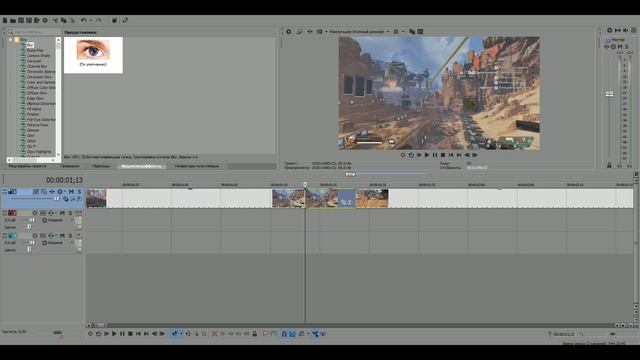Undo the last action
Screen dimensions: 640x360
pyautogui.click(x=84, y=20)
